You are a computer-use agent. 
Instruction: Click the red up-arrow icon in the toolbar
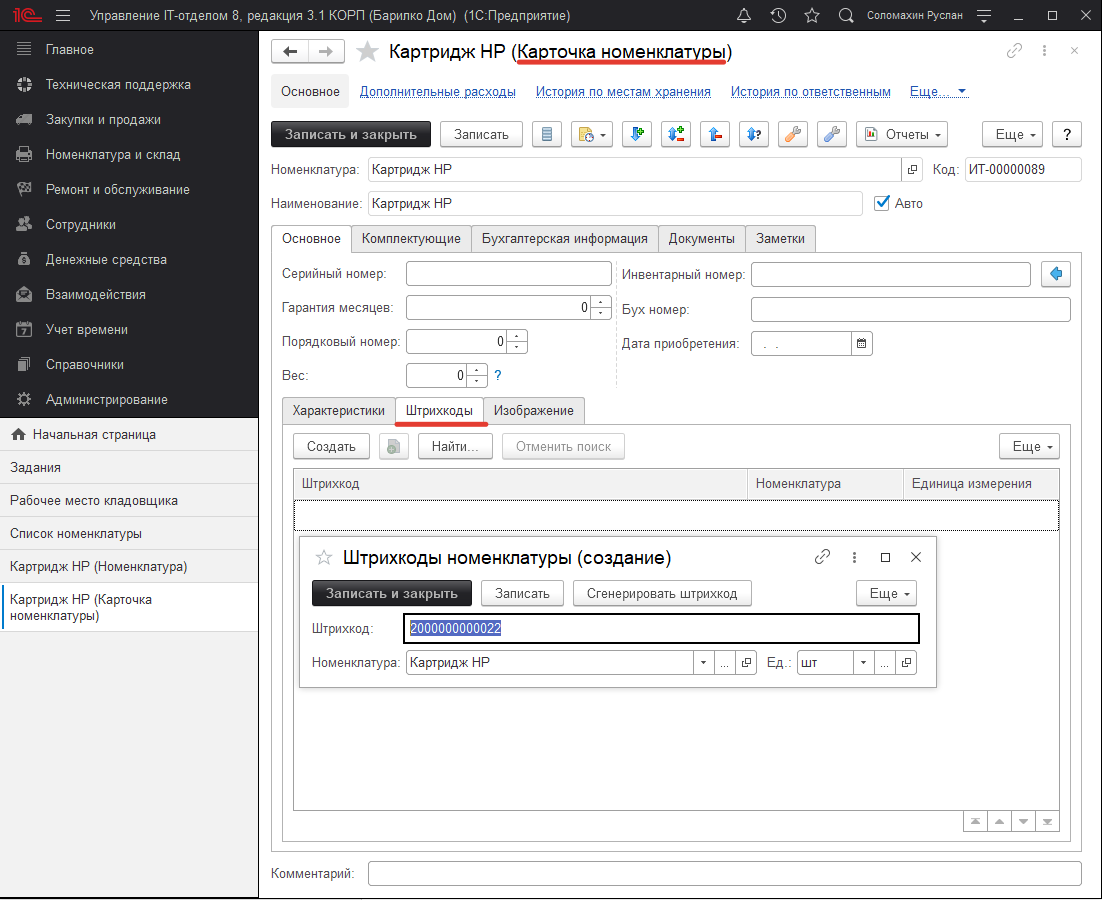pos(714,134)
